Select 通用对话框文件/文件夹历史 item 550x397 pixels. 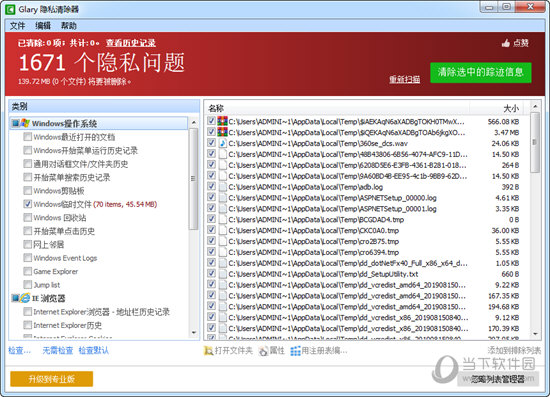pyautogui.click(x=81, y=163)
